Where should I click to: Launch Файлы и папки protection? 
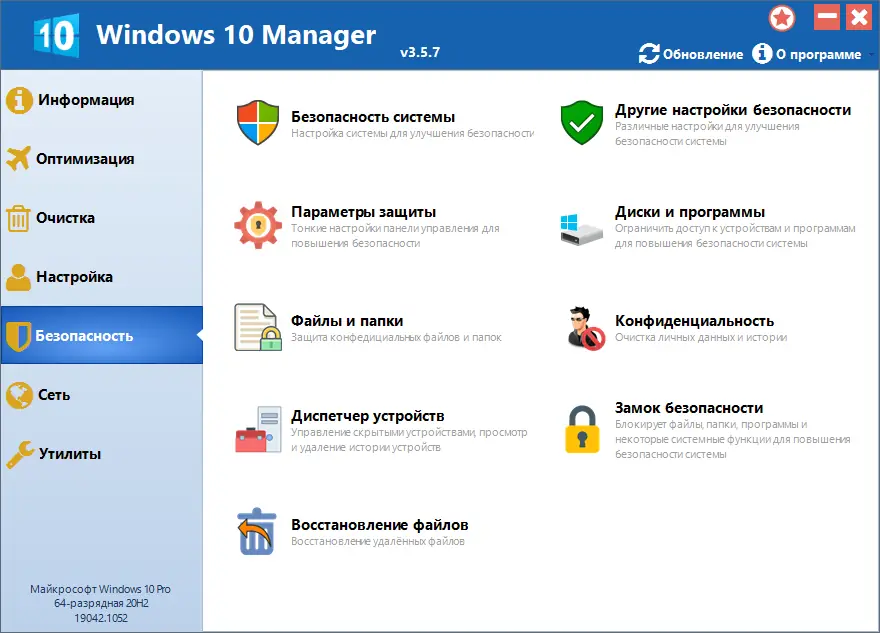(x=347, y=321)
